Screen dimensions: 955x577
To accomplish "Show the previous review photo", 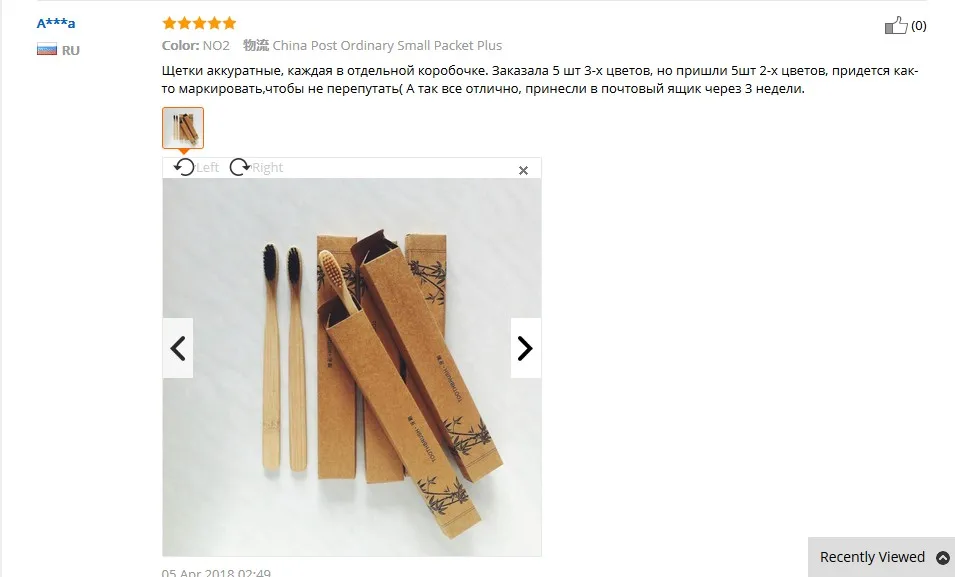I will (178, 349).
